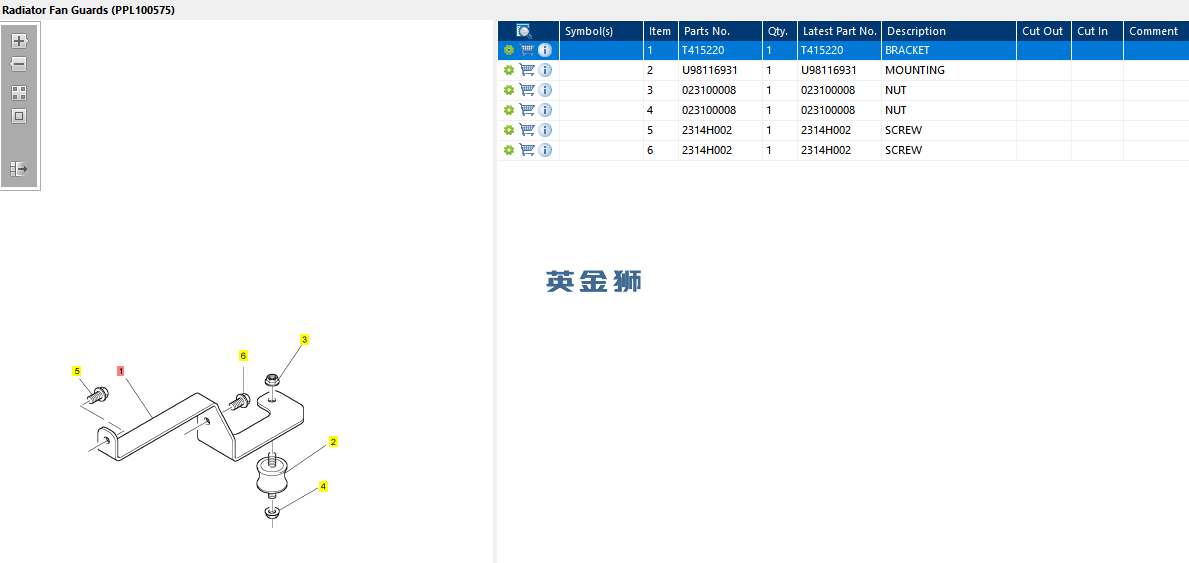Sort by Qty. column header
The width and height of the screenshot is (1189, 563).
[780, 31]
